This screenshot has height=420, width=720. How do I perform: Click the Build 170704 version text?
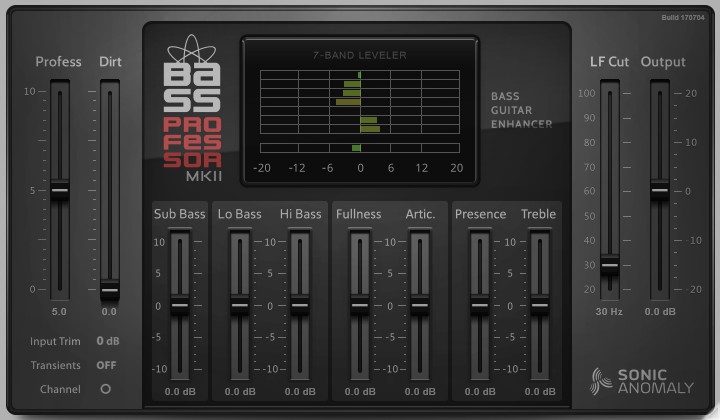click(x=683, y=17)
